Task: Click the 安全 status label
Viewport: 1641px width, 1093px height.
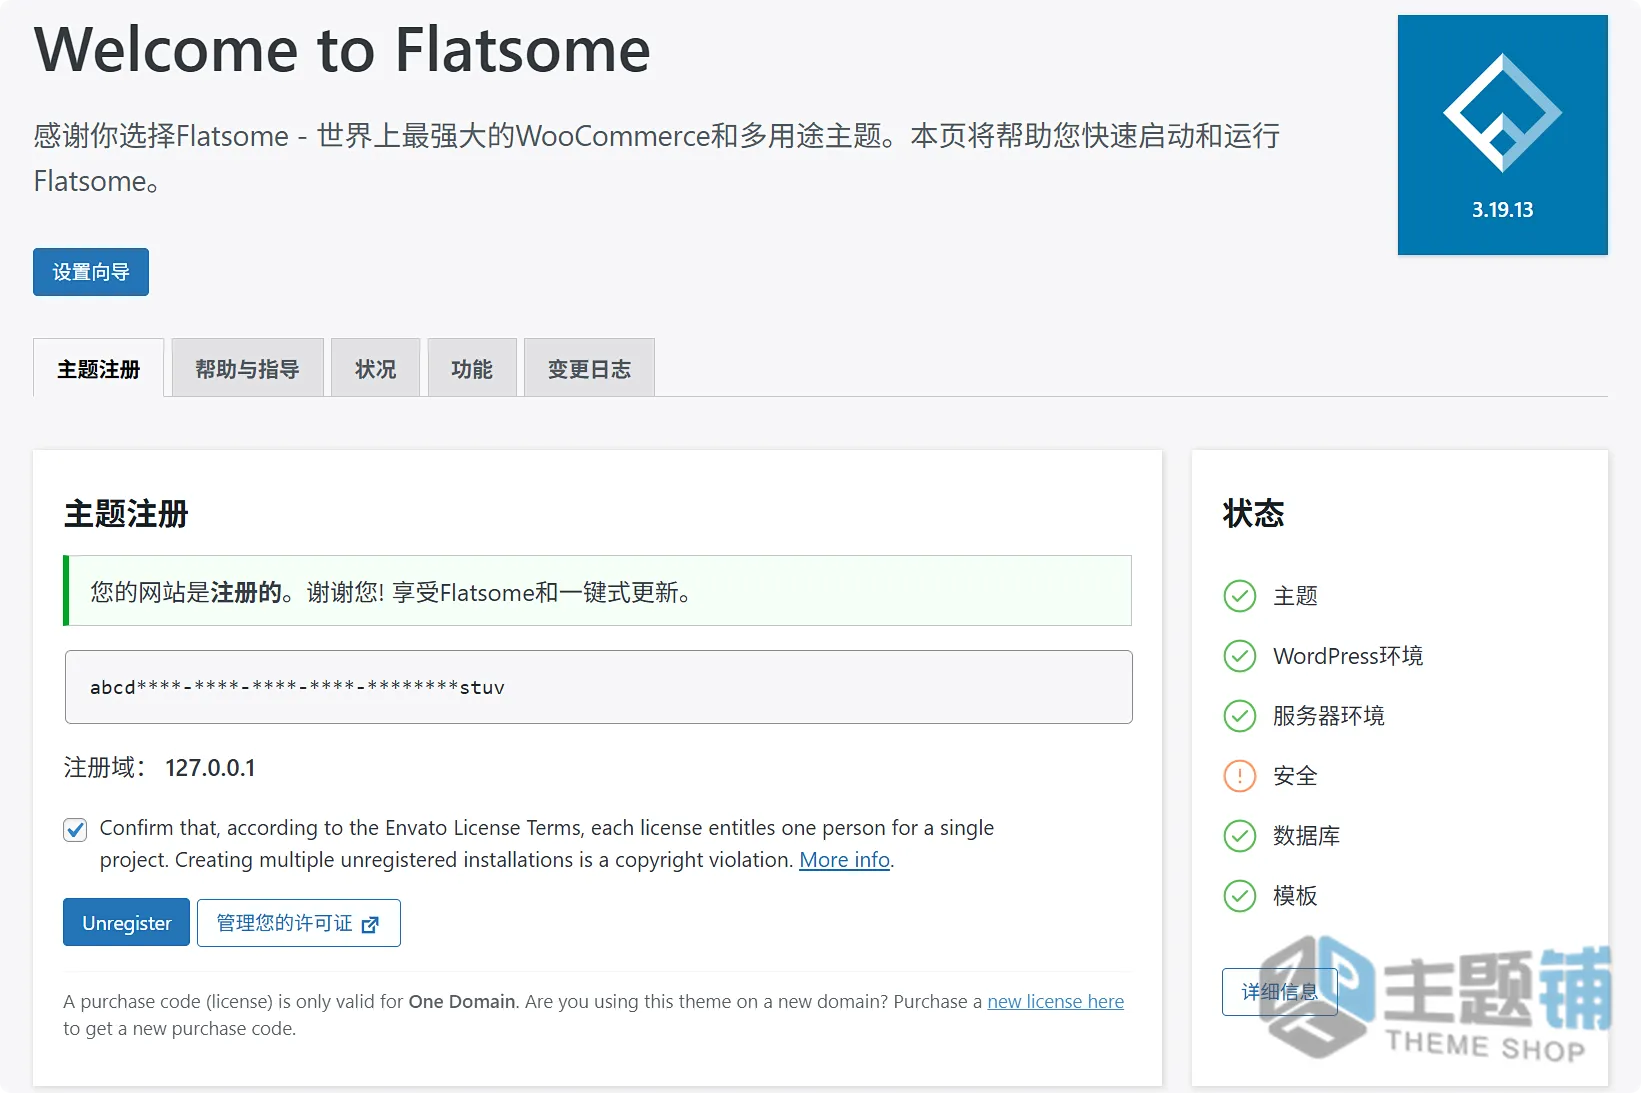Action: click(1295, 776)
